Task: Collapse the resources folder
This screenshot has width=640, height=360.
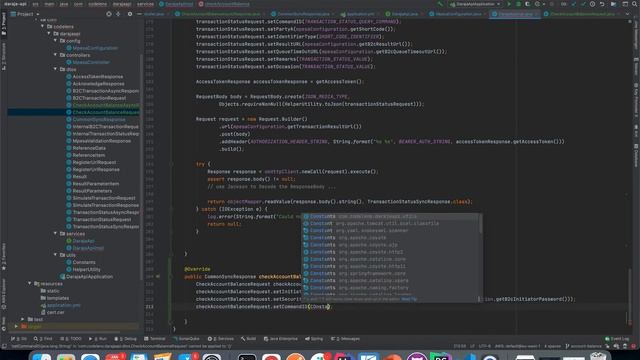Action: pos(29,284)
